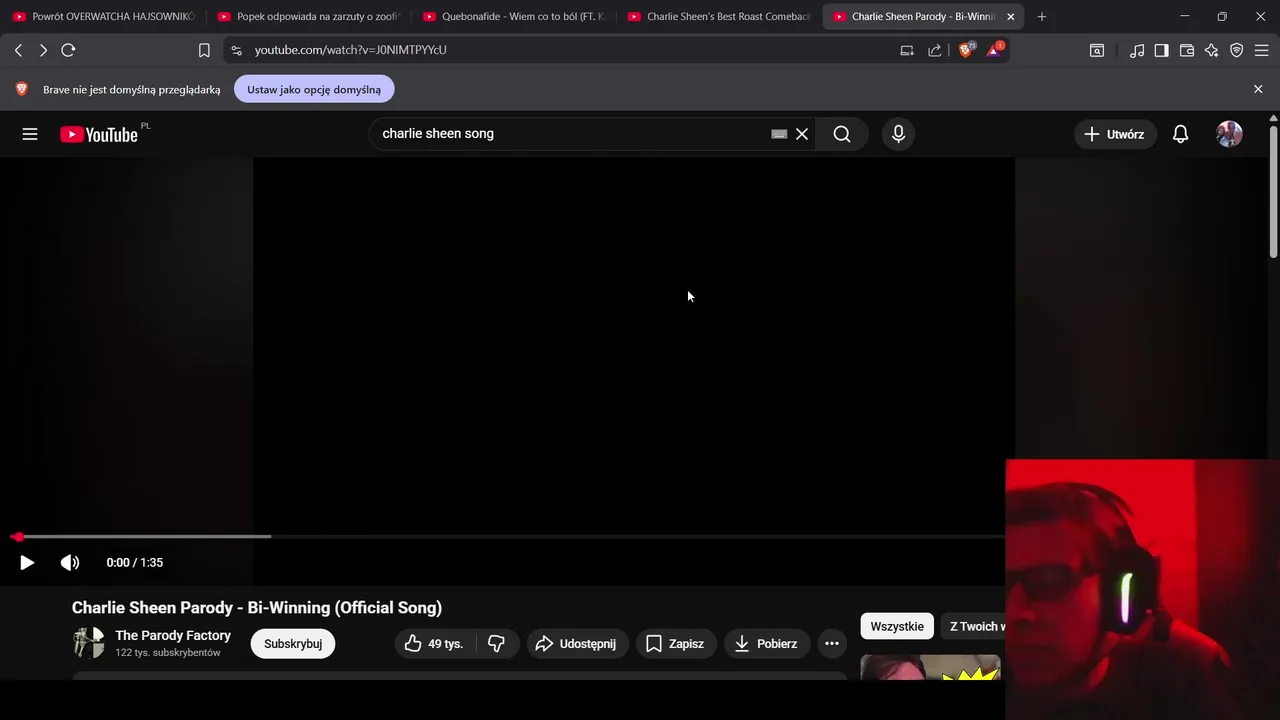Reload the current YouTube page

pyautogui.click(x=68, y=50)
